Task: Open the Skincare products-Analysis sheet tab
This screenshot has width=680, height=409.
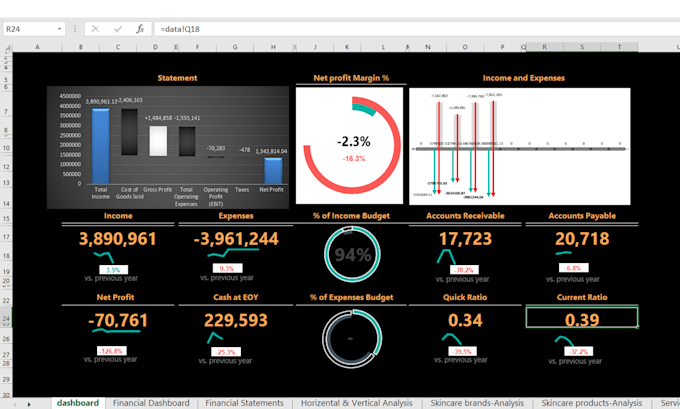Action: tap(592, 403)
